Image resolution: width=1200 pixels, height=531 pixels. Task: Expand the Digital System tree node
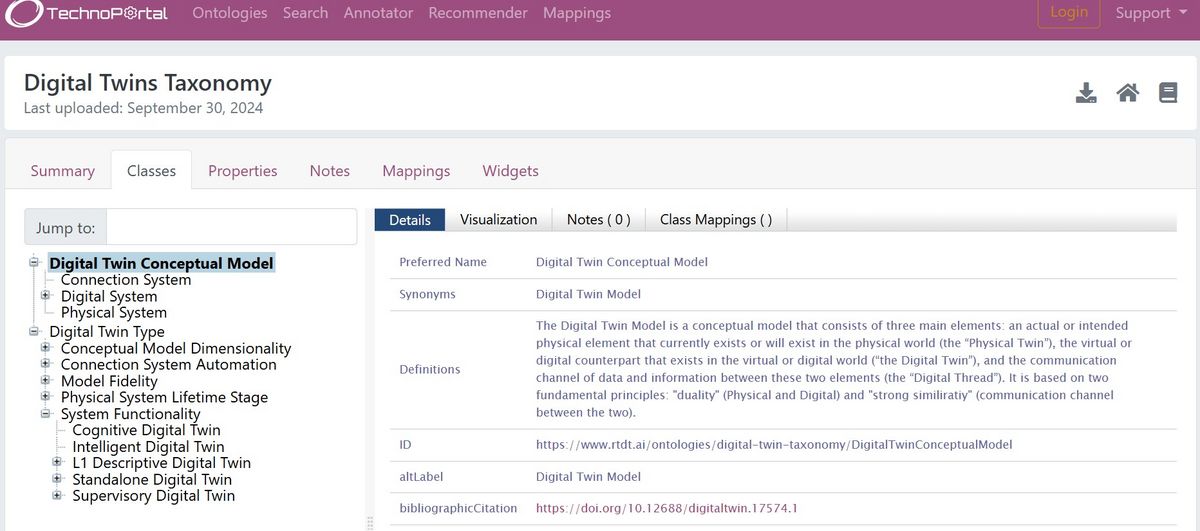click(45, 296)
